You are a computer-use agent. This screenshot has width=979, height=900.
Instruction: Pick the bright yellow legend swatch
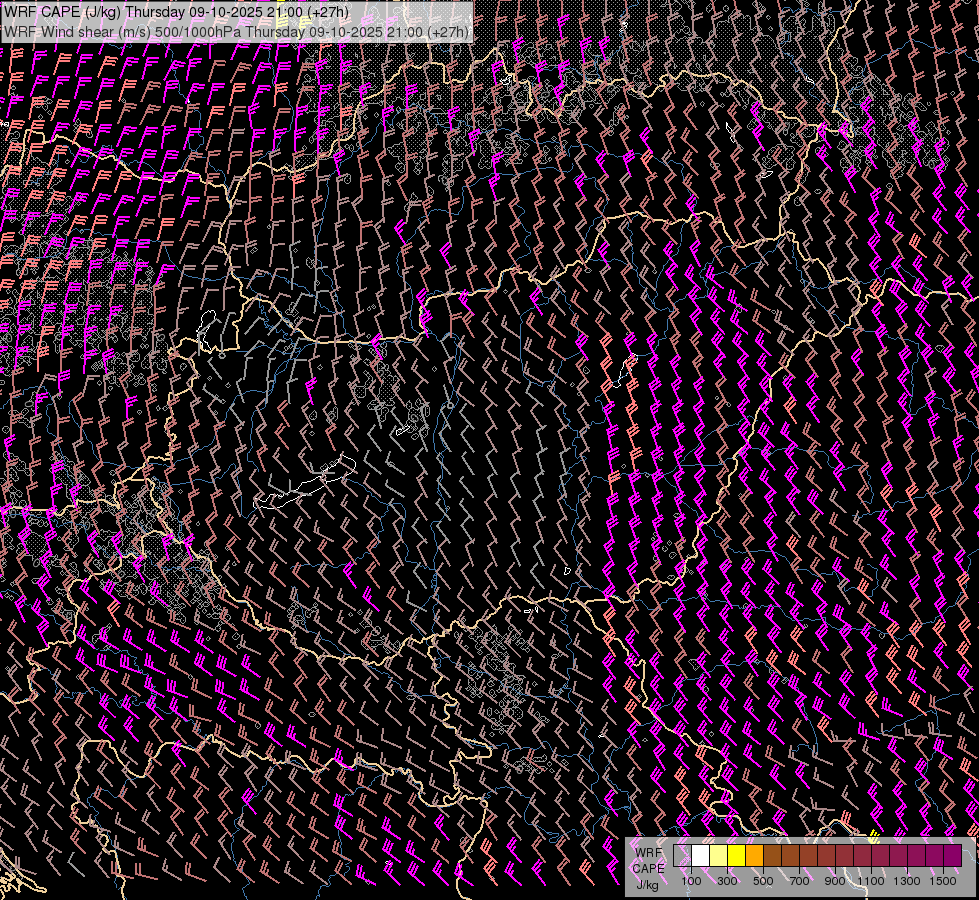coord(736,856)
